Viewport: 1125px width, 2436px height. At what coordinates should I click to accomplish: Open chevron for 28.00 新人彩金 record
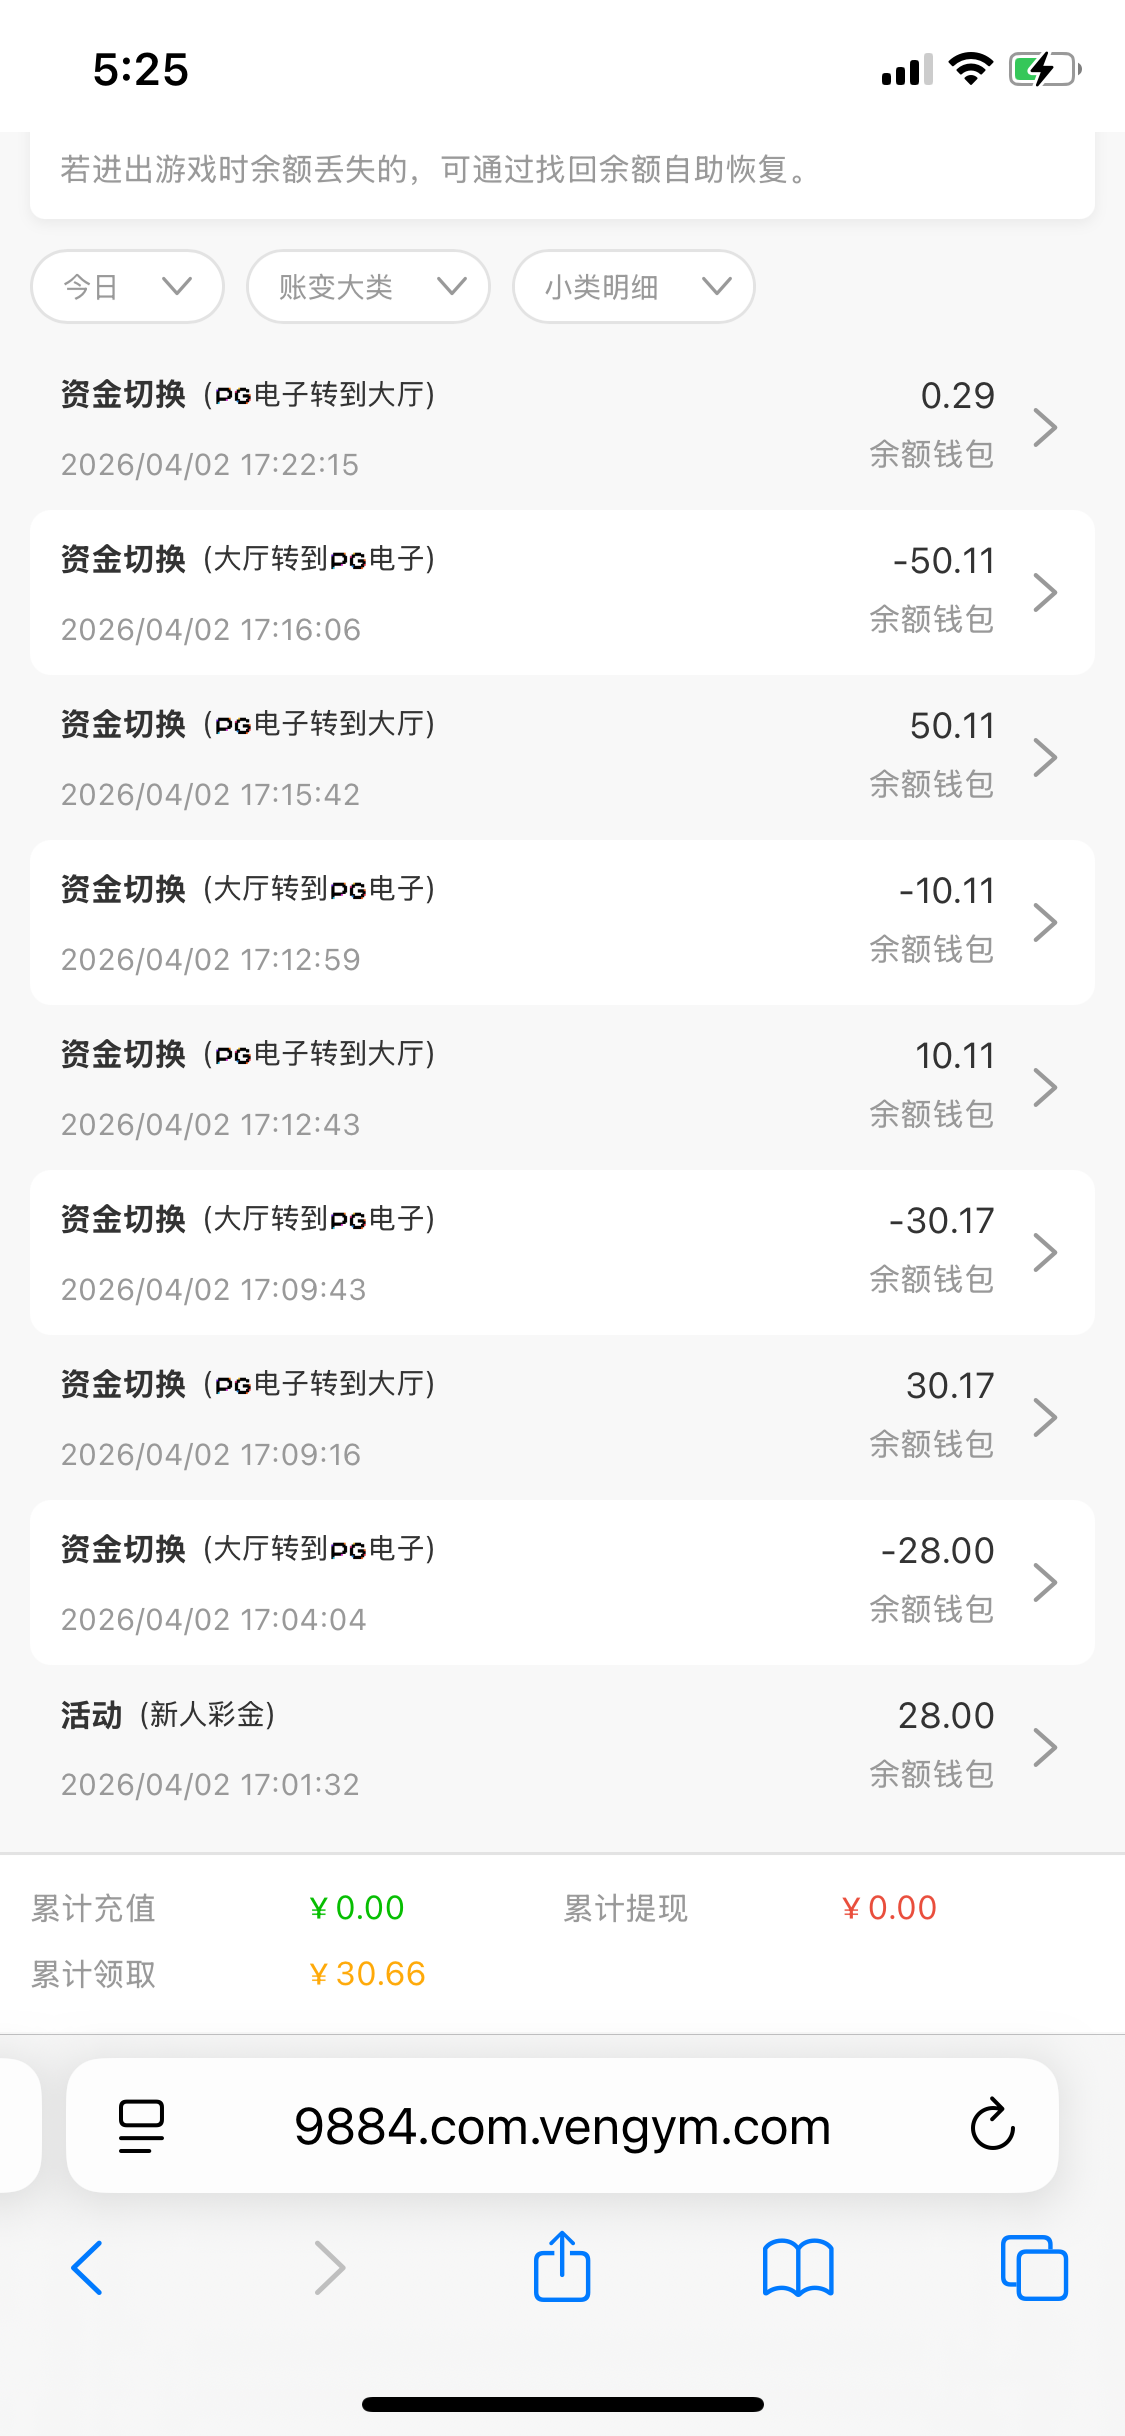pyautogui.click(x=1045, y=1747)
